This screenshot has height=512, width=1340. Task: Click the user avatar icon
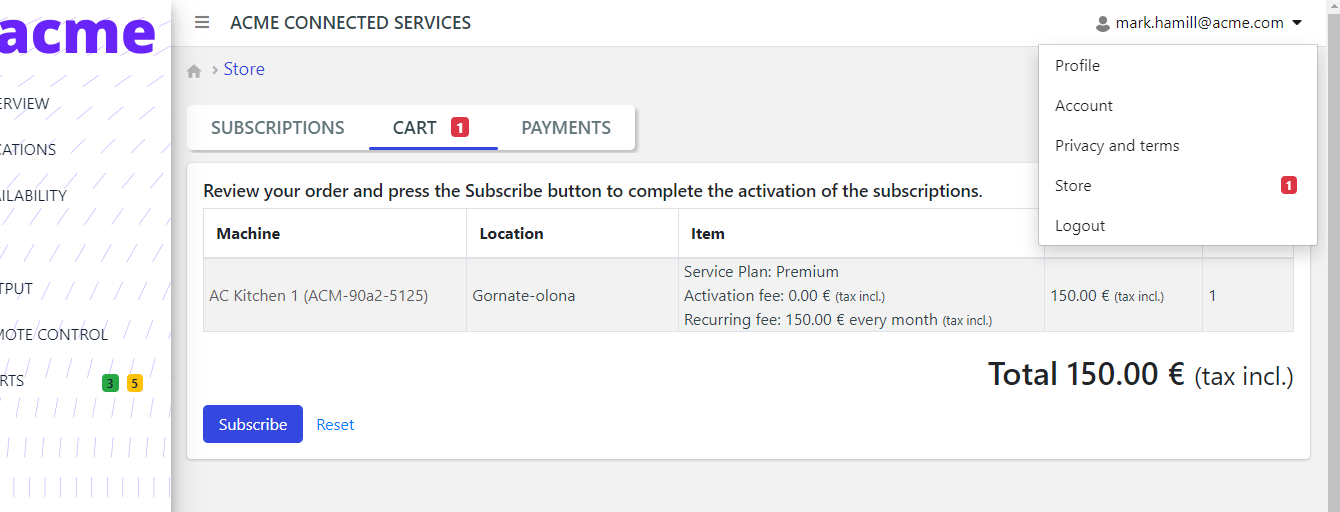pyautogui.click(x=1103, y=23)
